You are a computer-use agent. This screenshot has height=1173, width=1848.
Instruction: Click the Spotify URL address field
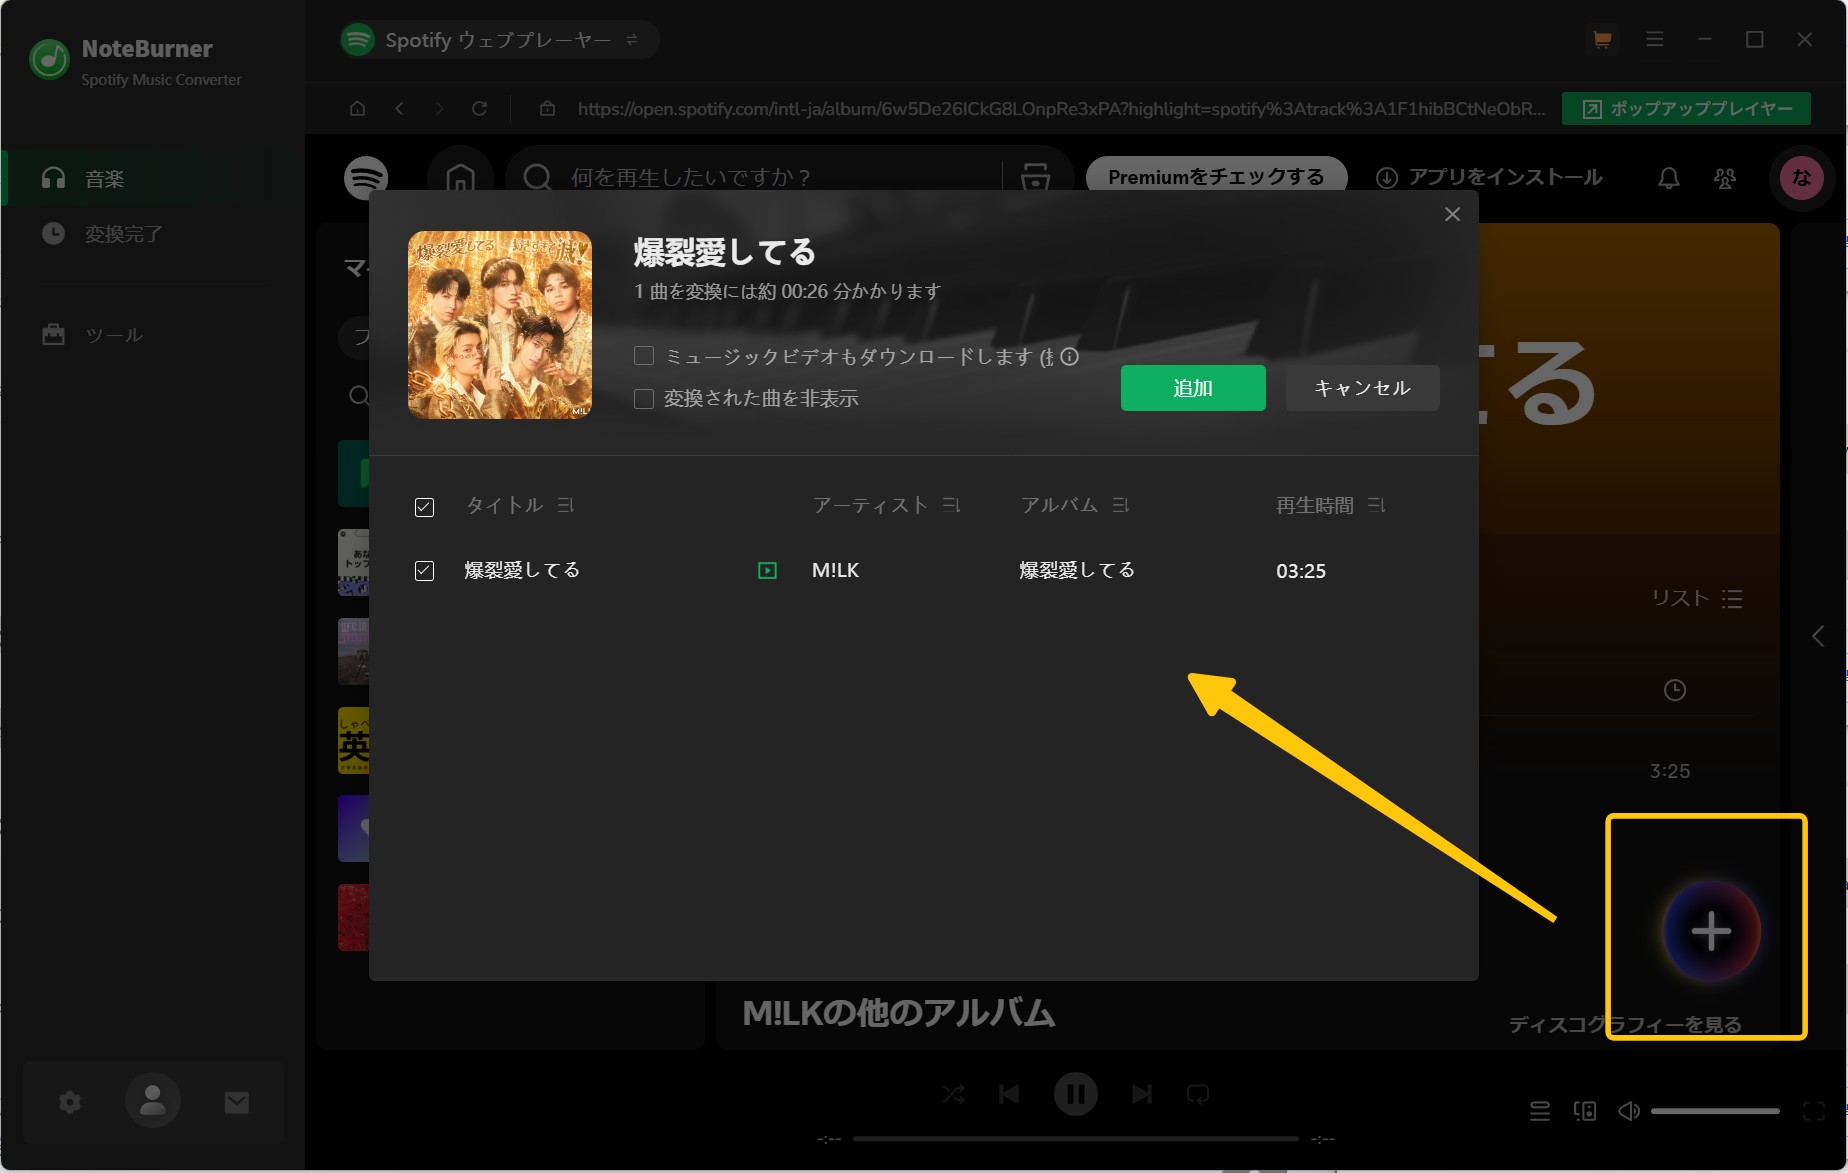point(1060,108)
